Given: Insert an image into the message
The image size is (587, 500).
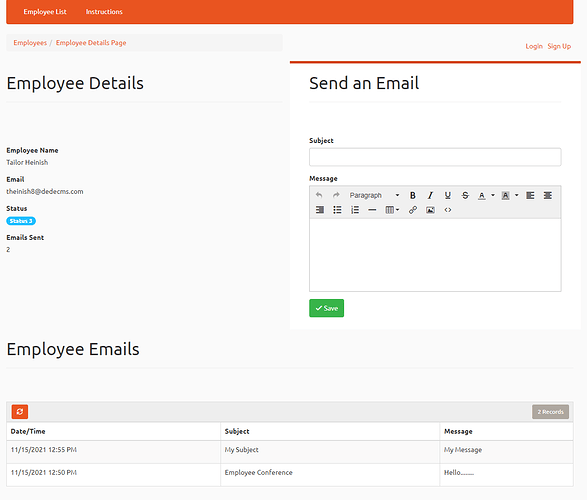Looking at the screenshot, I should (x=430, y=210).
